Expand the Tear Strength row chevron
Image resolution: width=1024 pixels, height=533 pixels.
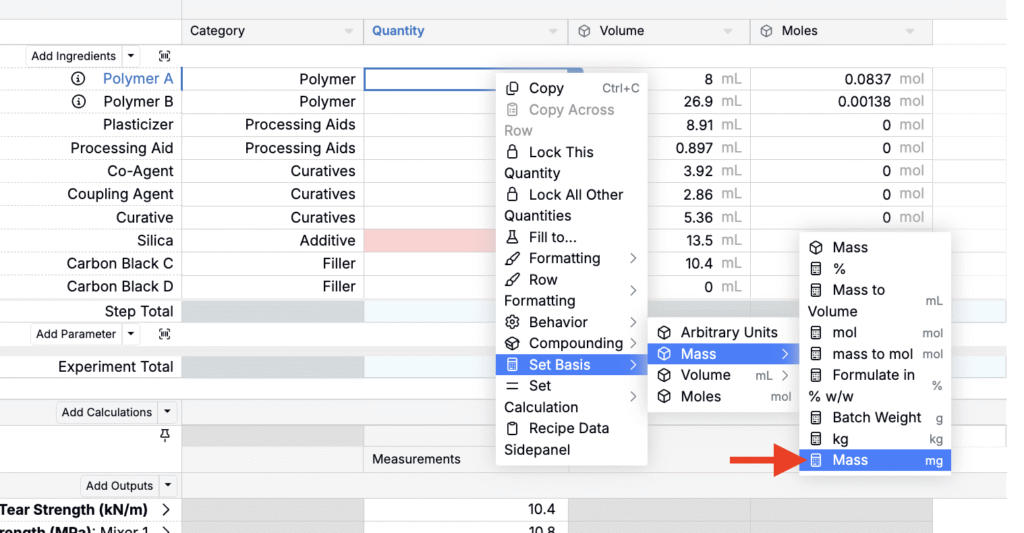click(x=166, y=510)
